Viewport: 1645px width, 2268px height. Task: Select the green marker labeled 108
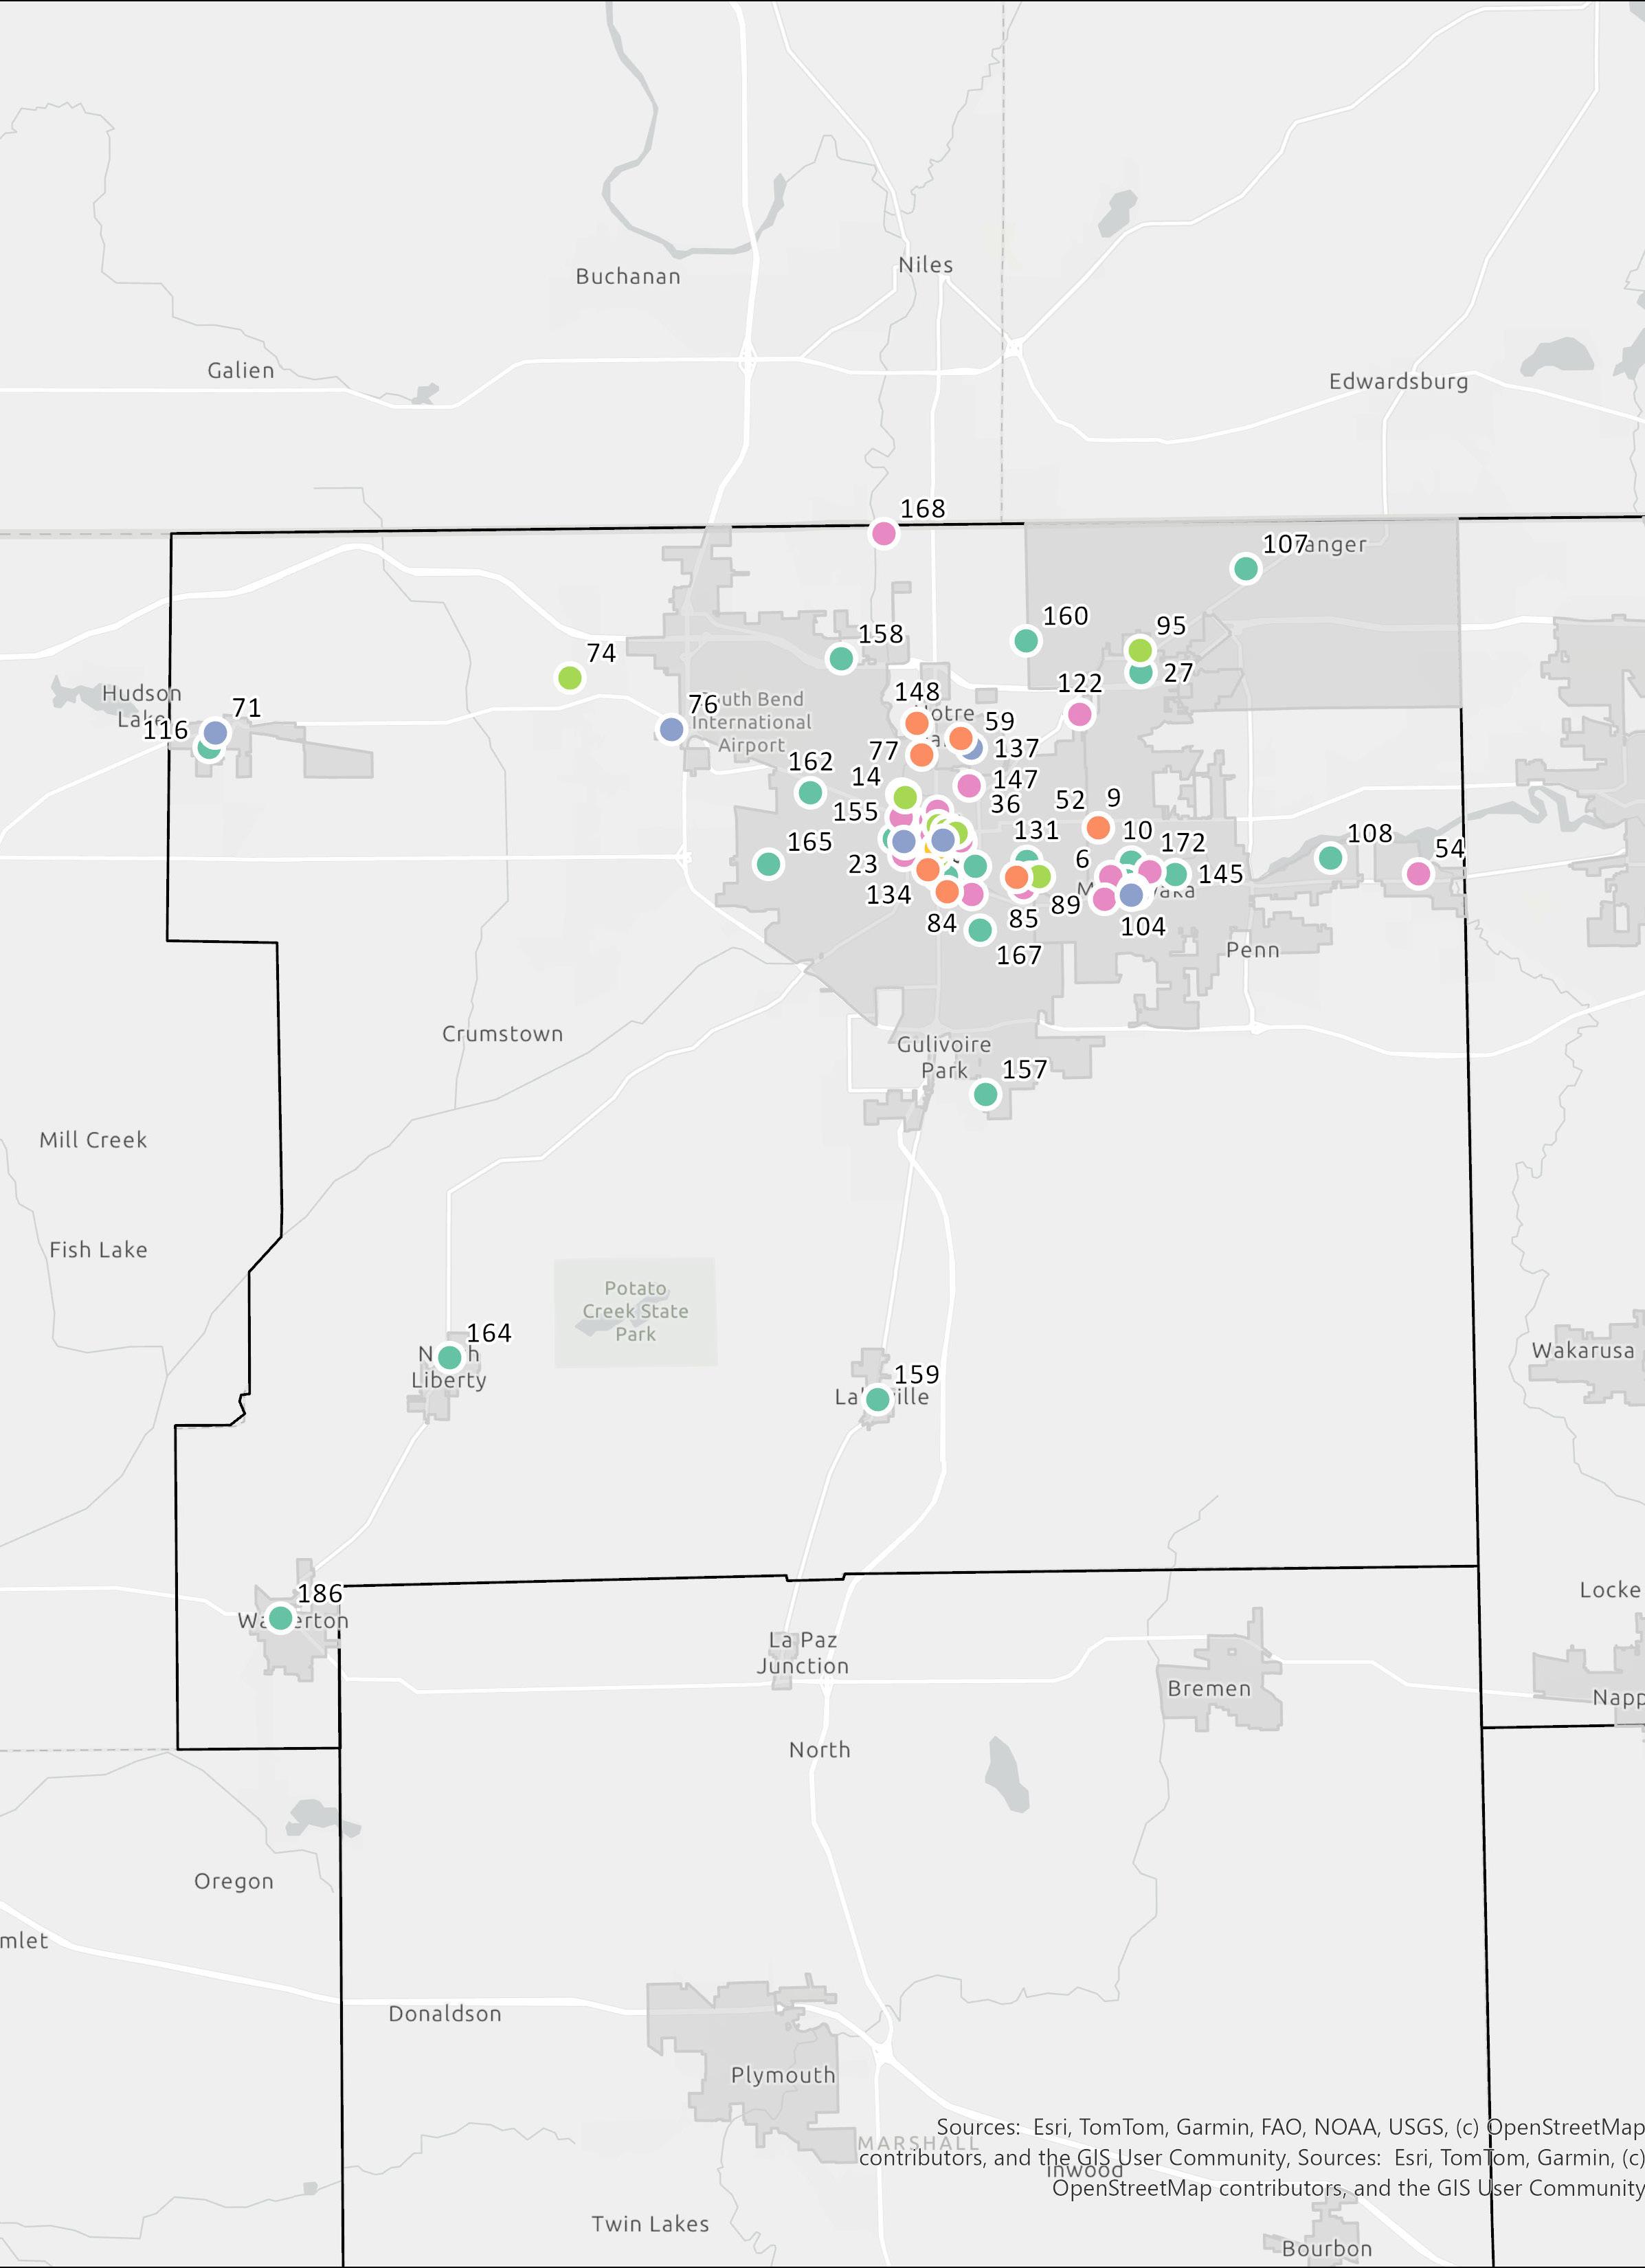point(1330,857)
